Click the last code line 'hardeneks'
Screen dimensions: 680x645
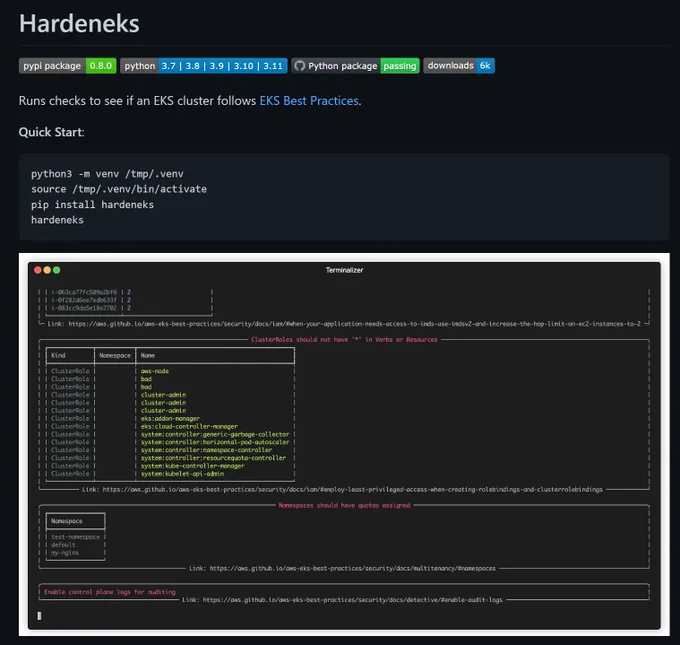(57, 220)
